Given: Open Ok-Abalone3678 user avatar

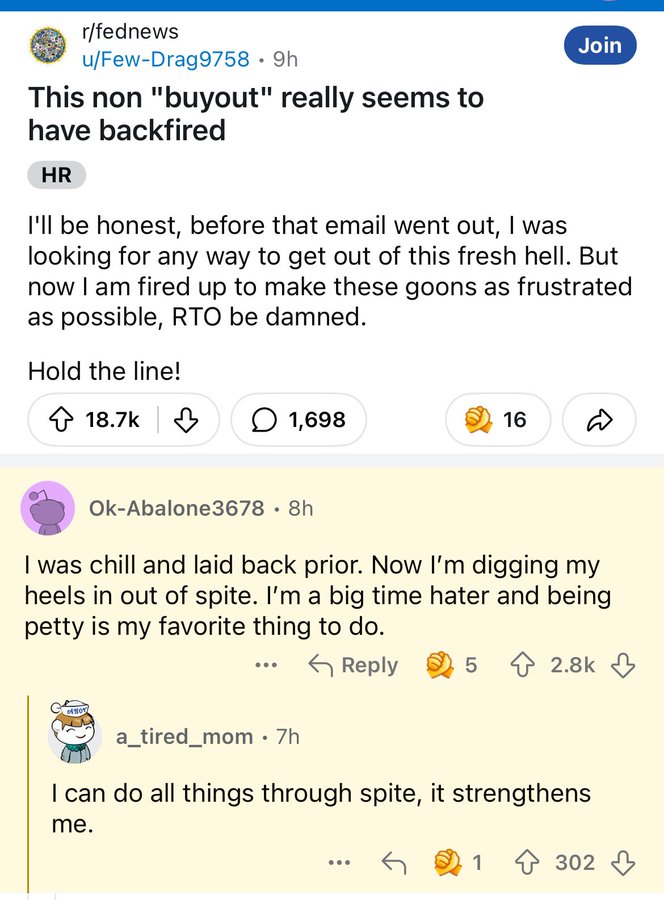Looking at the screenshot, I should coord(47,508).
